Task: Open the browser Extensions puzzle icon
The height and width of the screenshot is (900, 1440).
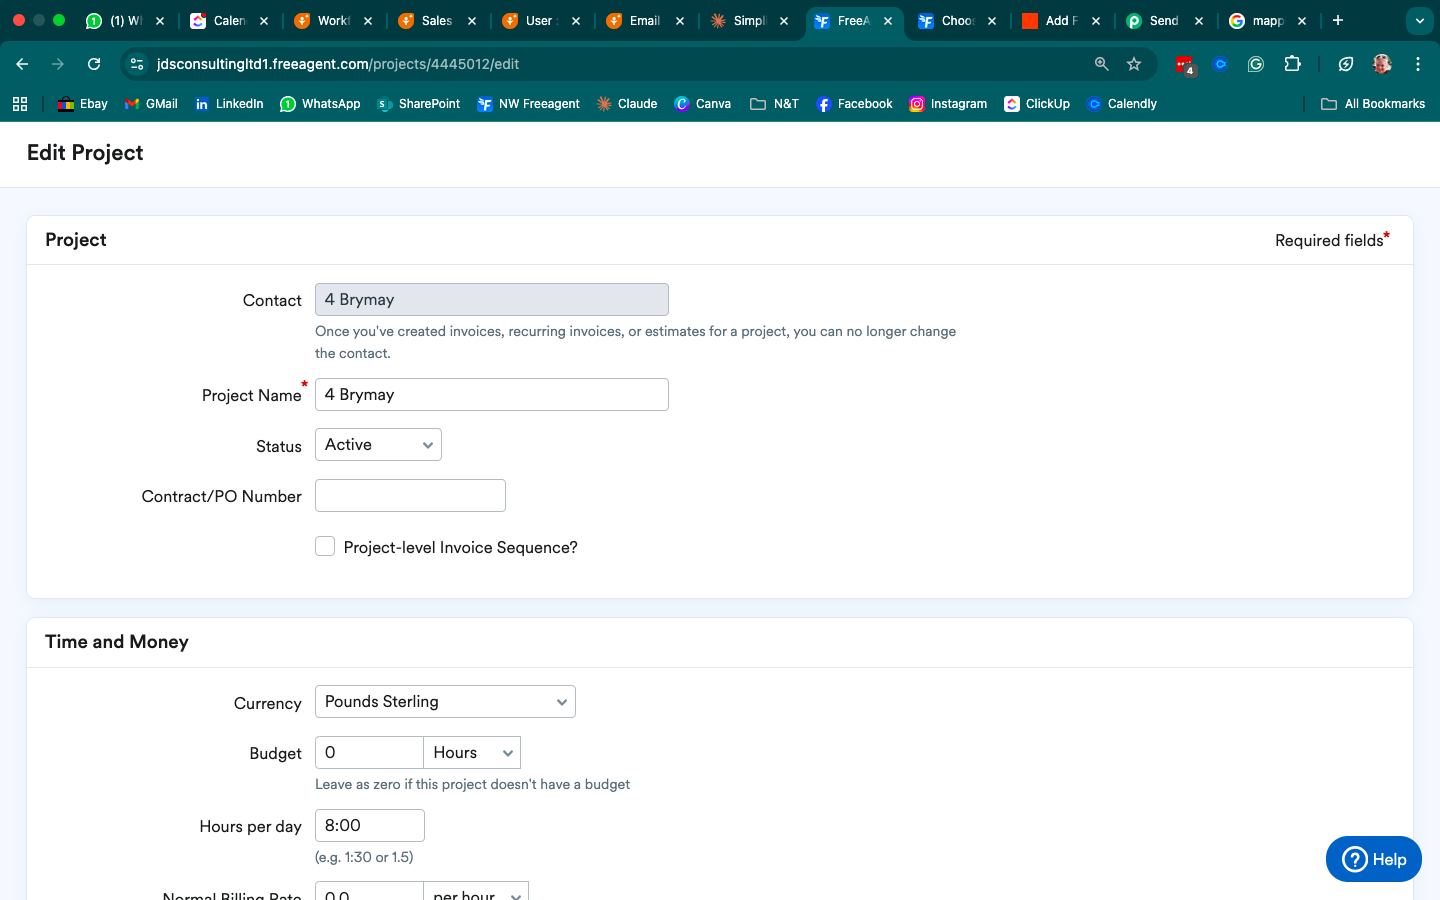Action: pyautogui.click(x=1292, y=64)
